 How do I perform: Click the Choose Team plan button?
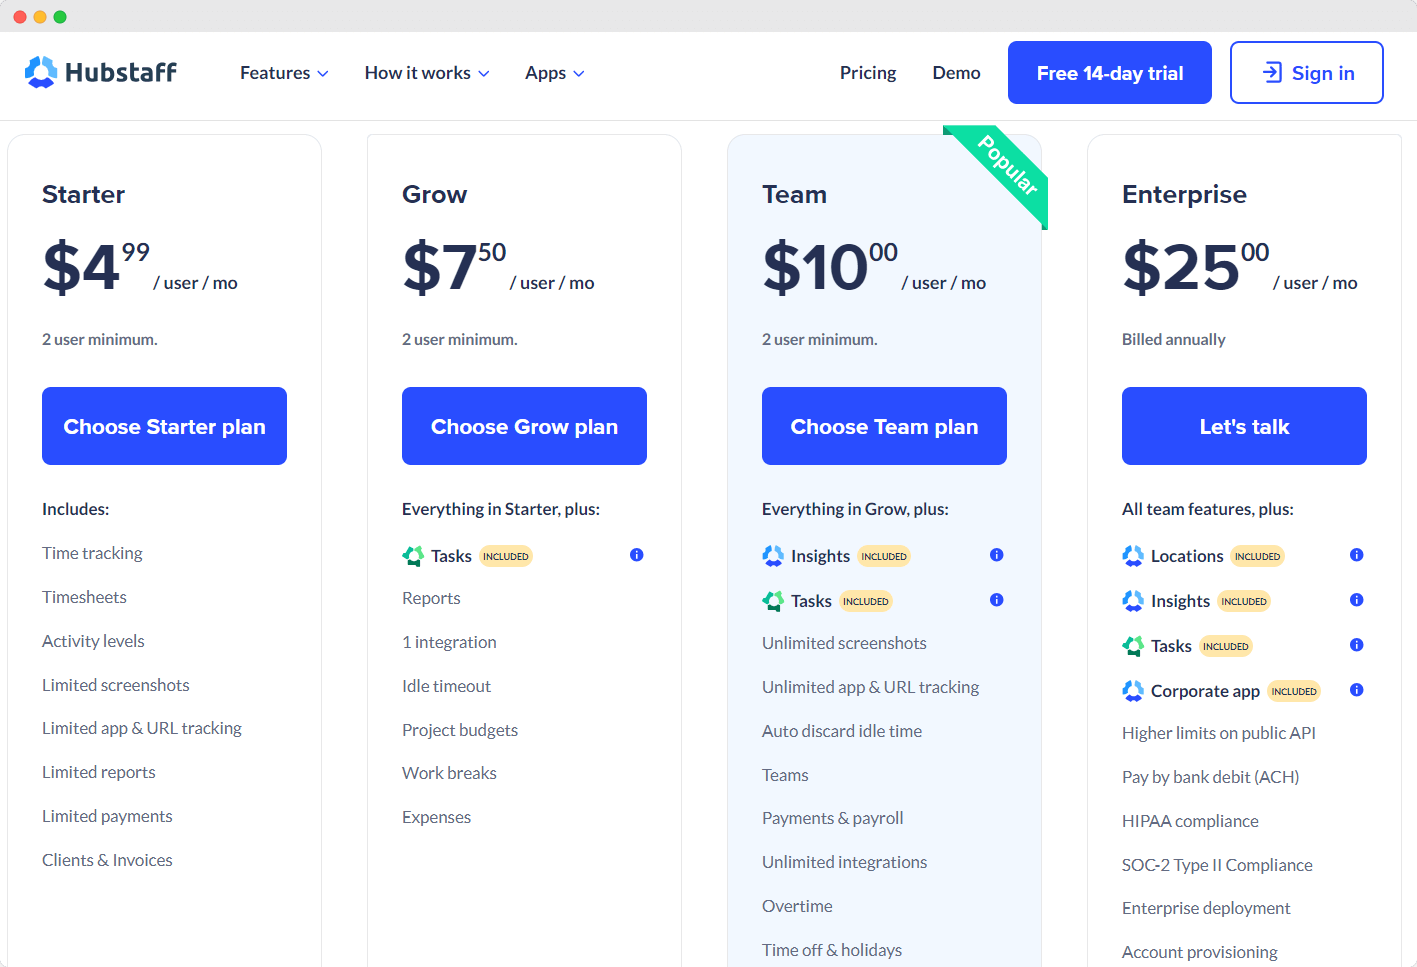(884, 426)
